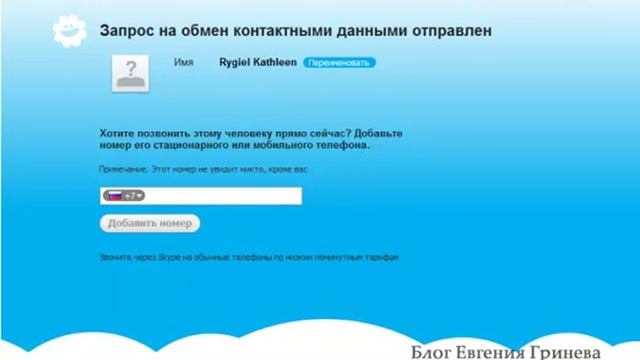The height and width of the screenshot is (360, 640).
Task: Click the Skype smiley flower icon
Action: click(70, 31)
